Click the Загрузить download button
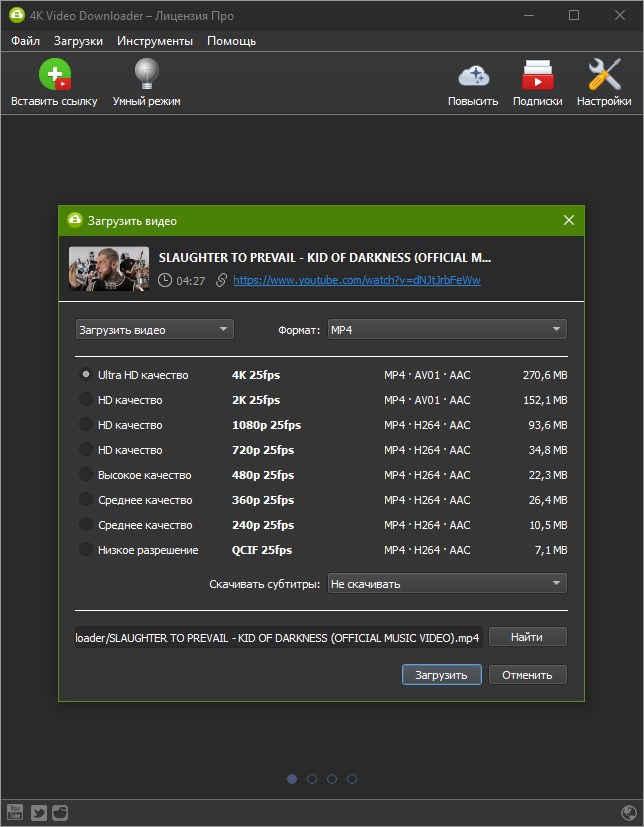The image size is (644, 827). (x=441, y=675)
